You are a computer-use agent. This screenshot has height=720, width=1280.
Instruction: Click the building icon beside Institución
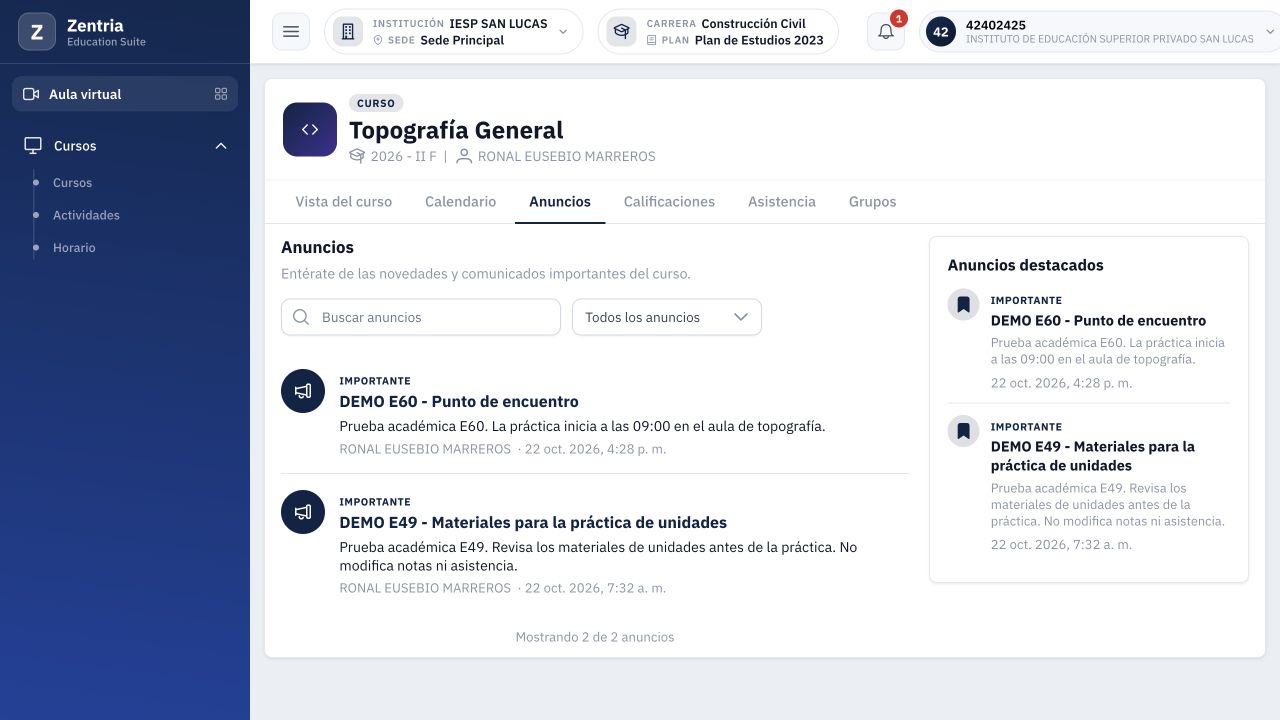click(x=348, y=32)
